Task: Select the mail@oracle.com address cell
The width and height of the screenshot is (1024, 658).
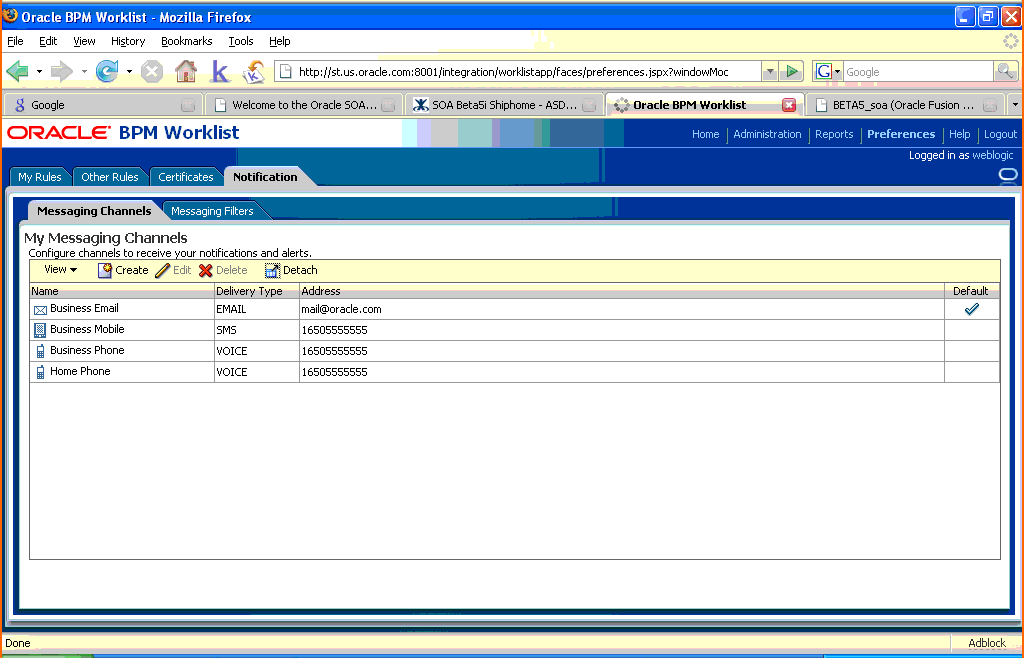Action: pos(622,309)
